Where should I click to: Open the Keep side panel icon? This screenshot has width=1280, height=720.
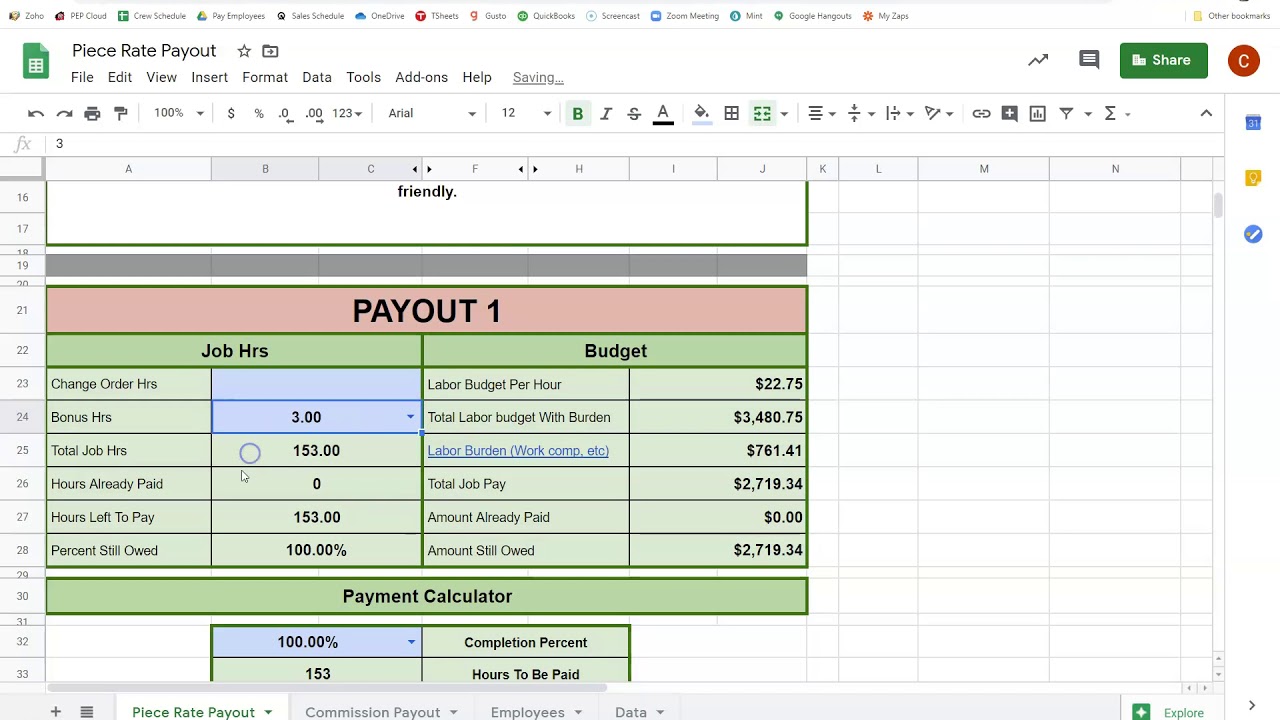tap(1253, 178)
